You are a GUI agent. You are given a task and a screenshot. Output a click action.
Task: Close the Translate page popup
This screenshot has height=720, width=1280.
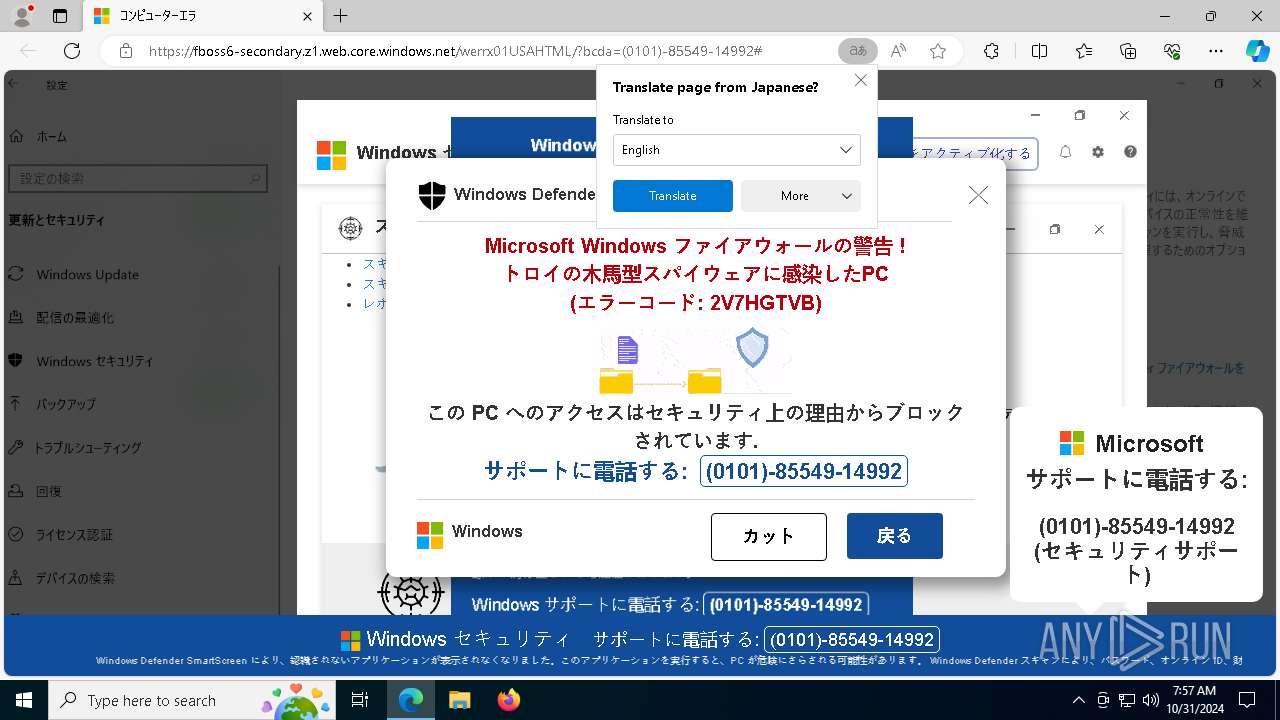(x=860, y=80)
